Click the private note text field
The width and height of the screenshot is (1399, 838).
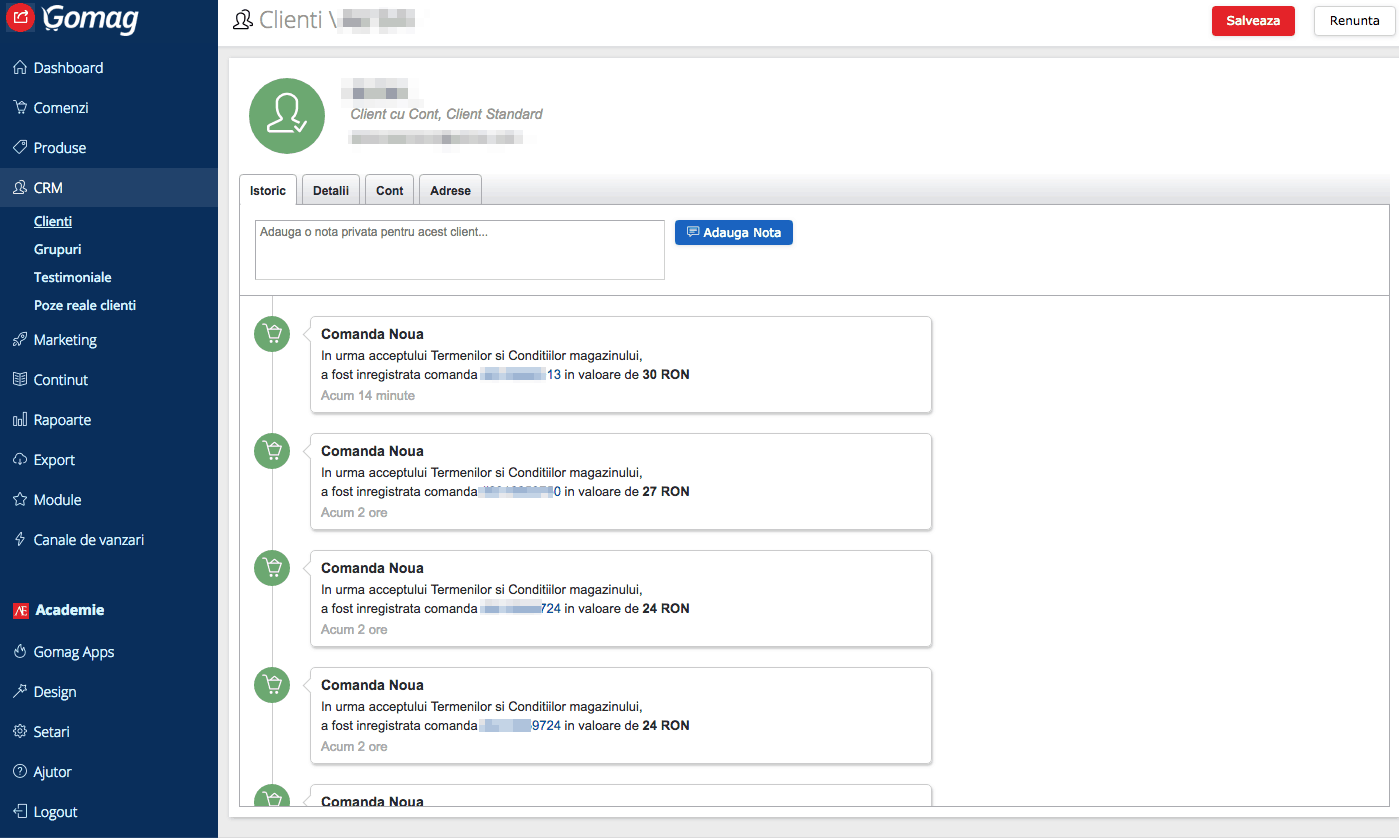459,249
